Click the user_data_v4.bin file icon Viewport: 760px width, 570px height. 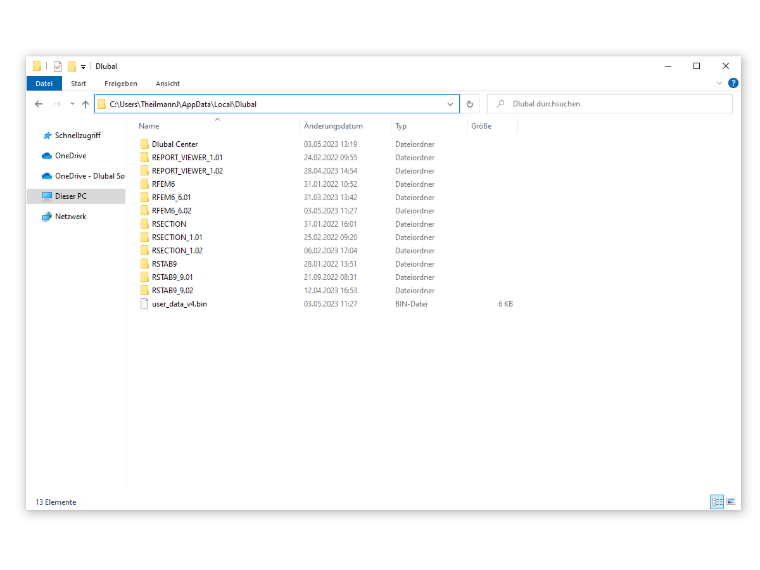click(144, 304)
